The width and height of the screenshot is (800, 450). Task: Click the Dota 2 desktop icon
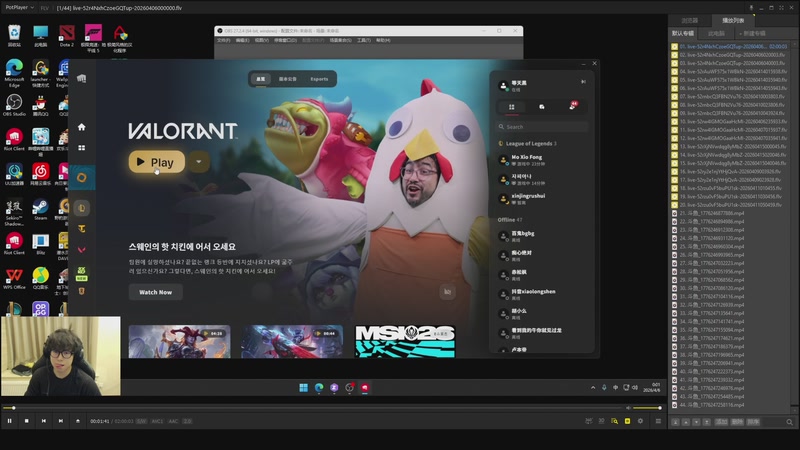[x=67, y=36]
